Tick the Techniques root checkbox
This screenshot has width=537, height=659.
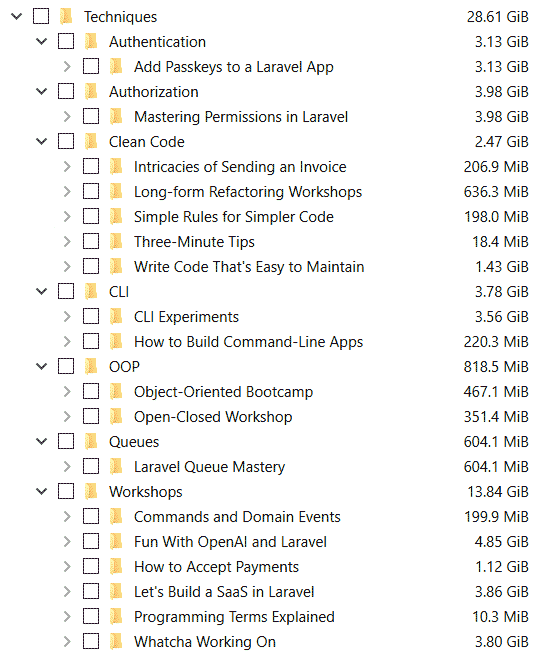(41, 16)
